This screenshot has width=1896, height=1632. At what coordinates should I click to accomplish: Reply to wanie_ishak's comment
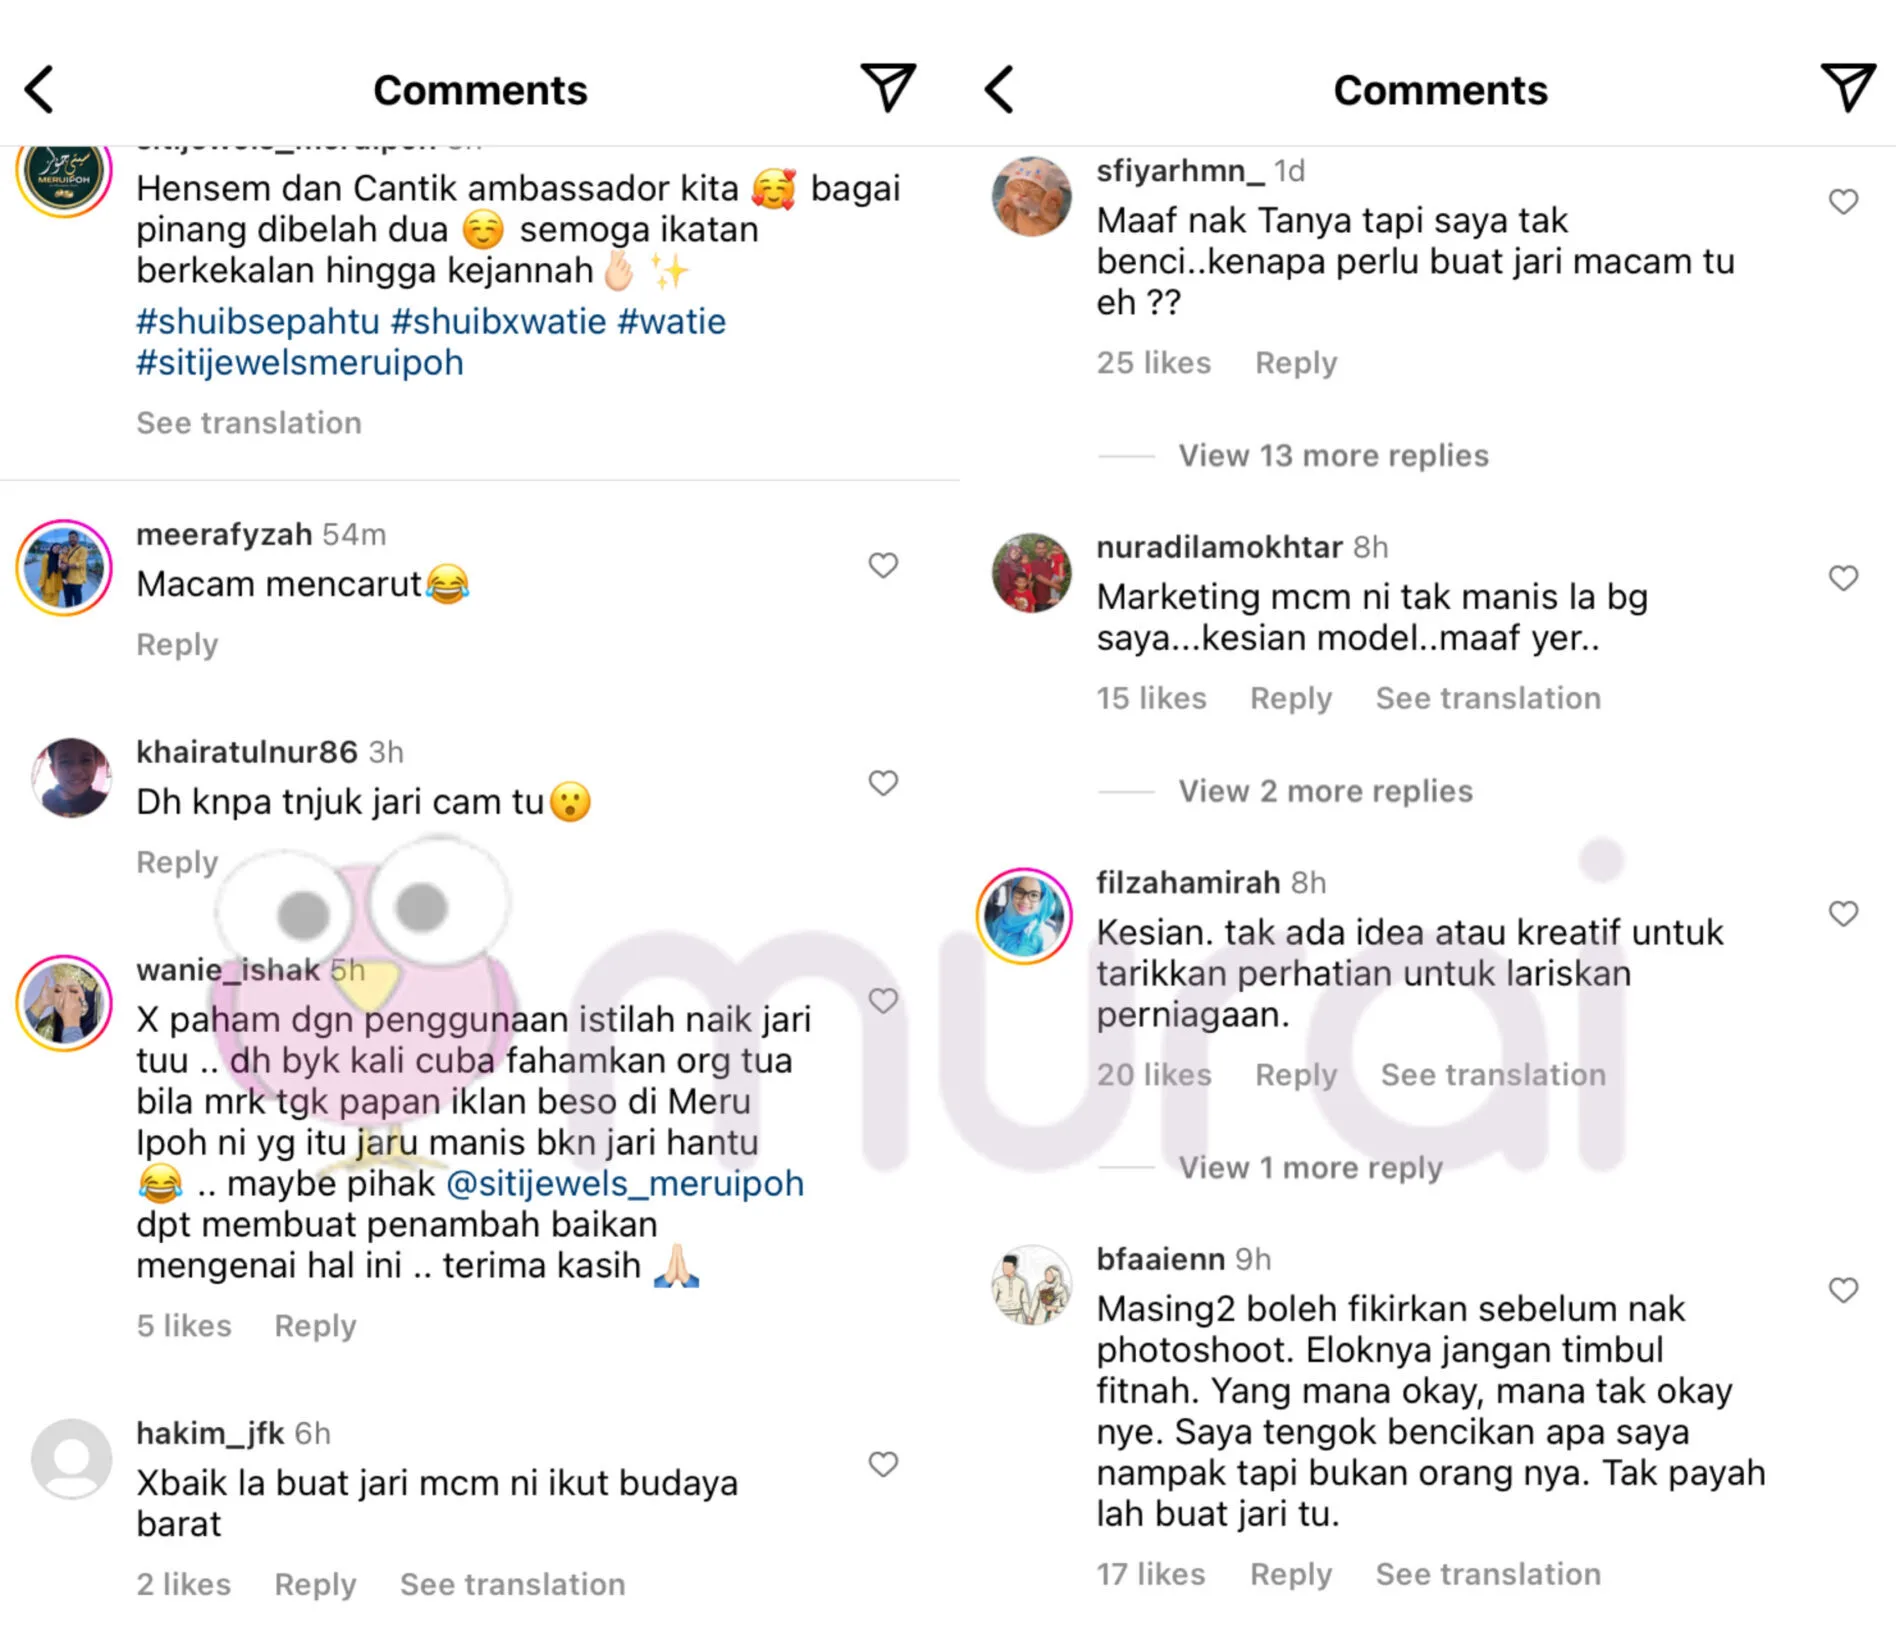tap(315, 1326)
